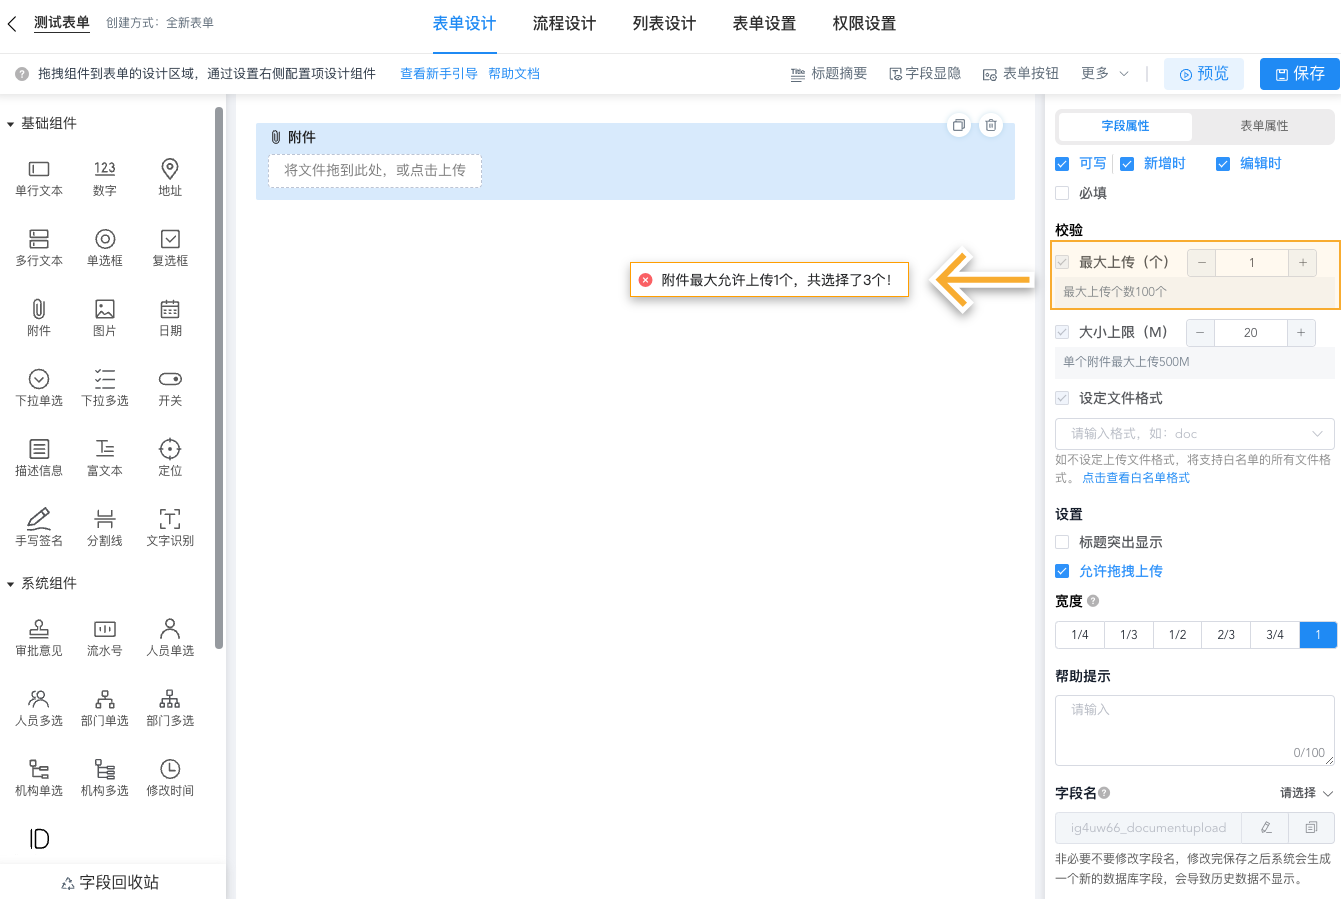Open the 更多 dropdown in toolbar
This screenshot has width=1341, height=899.
(1101, 73)
